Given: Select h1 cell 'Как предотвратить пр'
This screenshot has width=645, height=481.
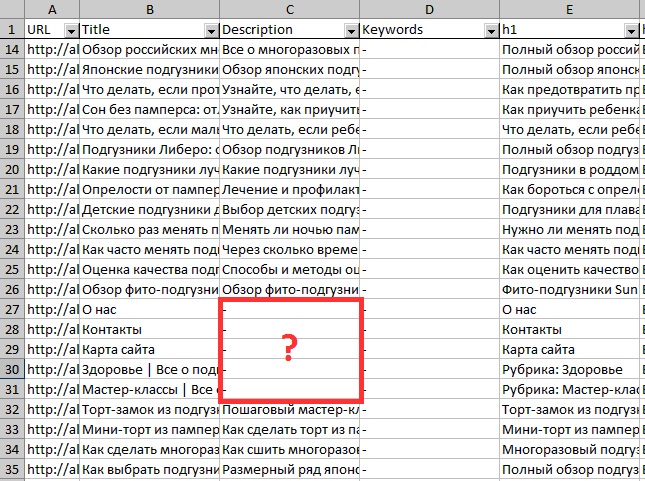Looking at the screenshot, I should [569, 90].
